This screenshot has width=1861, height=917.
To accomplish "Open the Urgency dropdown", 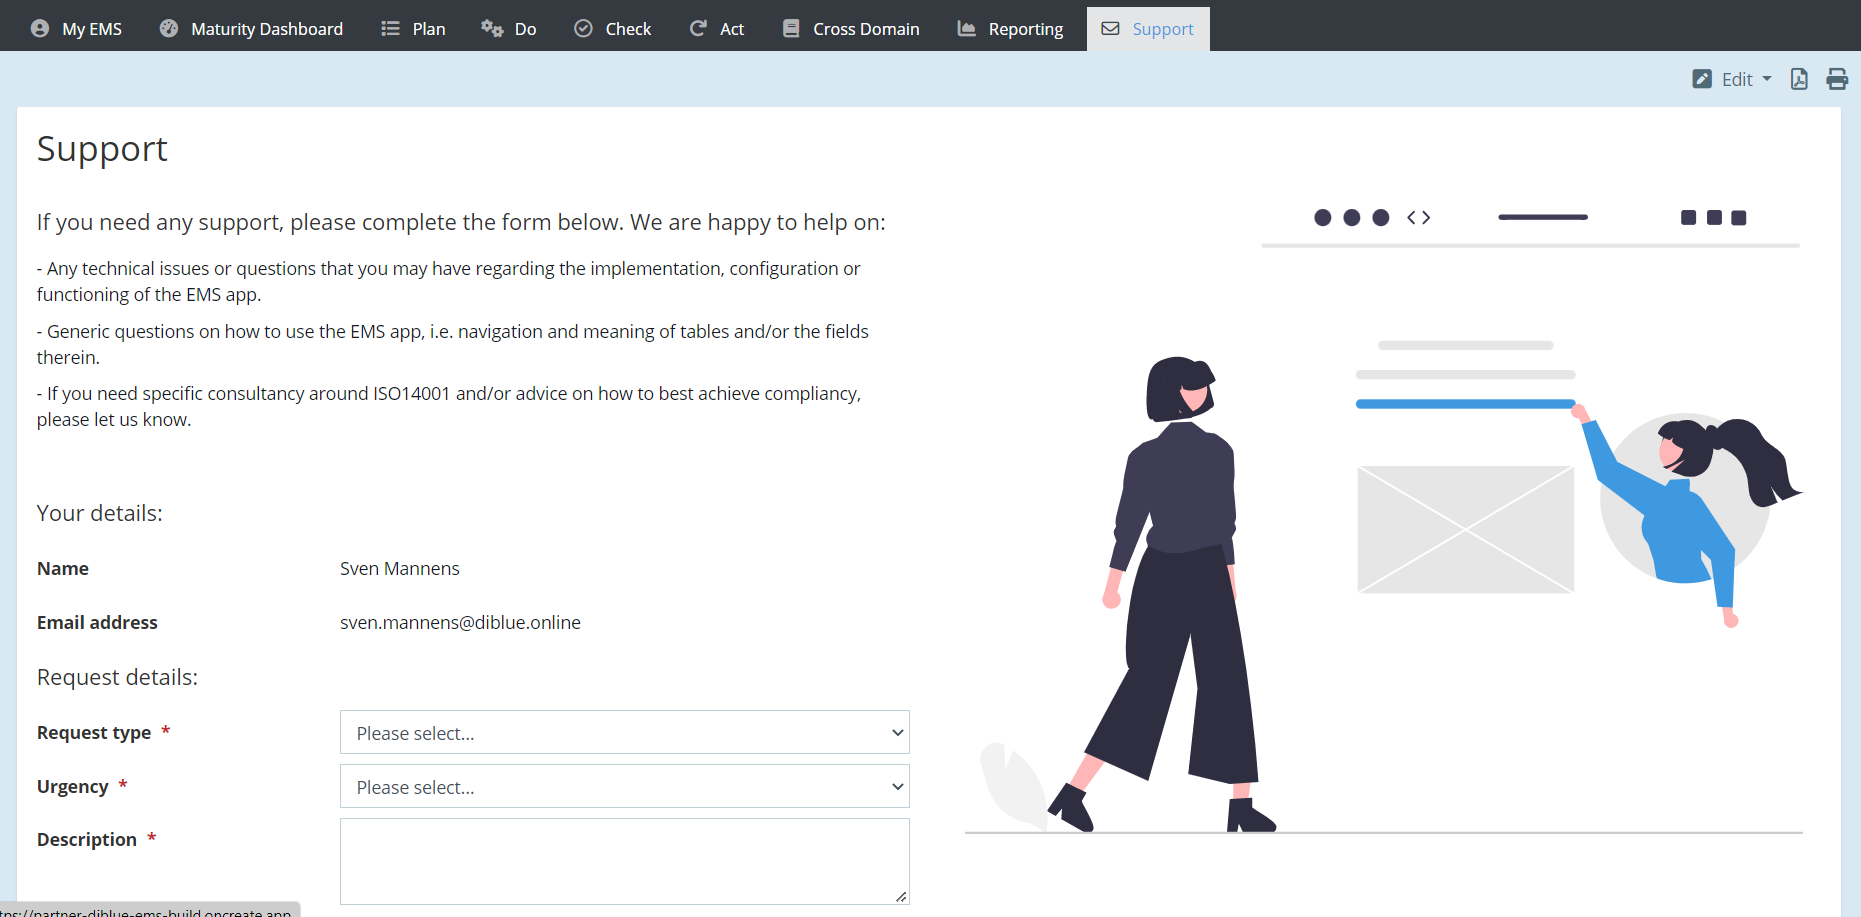I will 624,786.
